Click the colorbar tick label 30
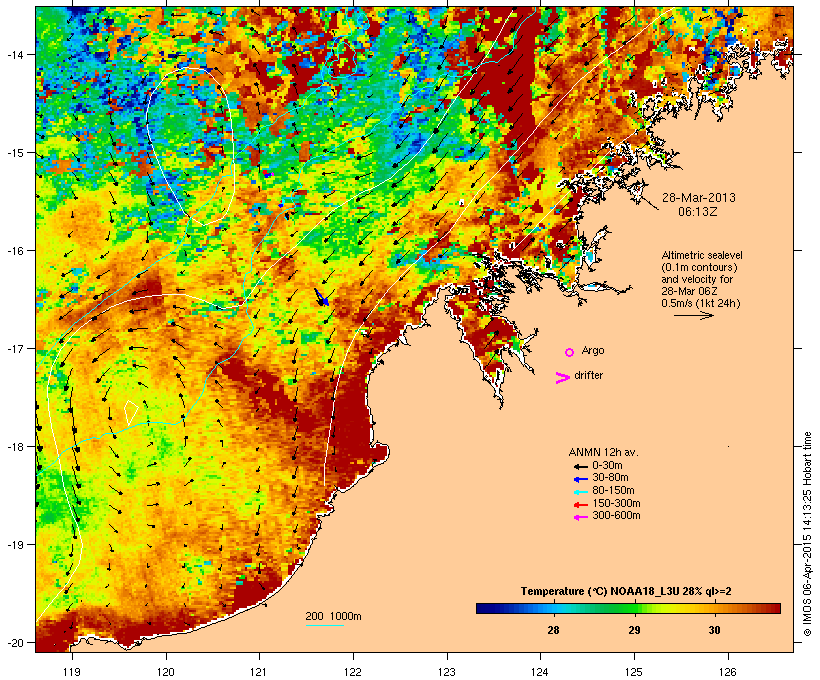Image resolution: width=820 pixels, height=680 pixels. click(714, 630)
